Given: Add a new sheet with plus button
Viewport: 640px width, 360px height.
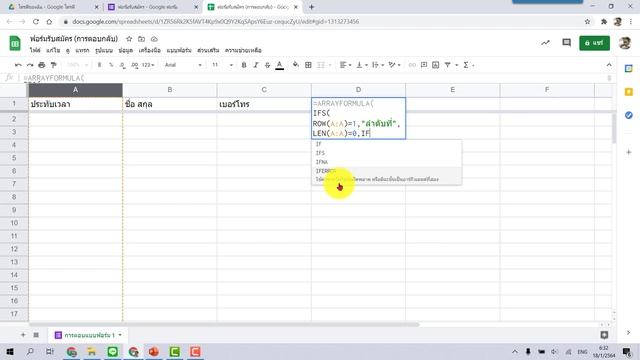Looking at the screenshot, I should (x=23, y=335).
